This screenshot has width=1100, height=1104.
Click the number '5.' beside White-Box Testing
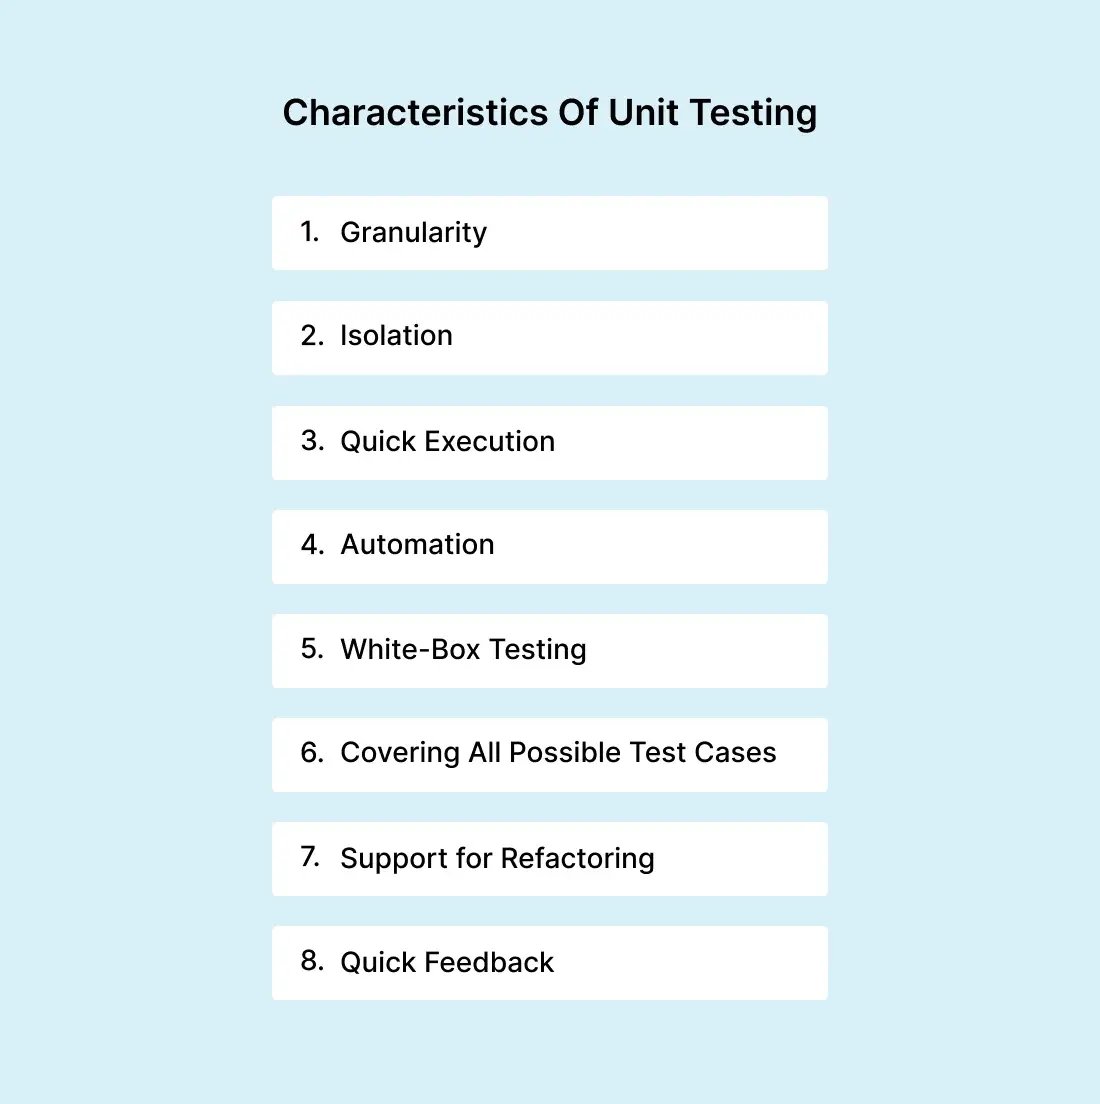tap(312, 649)
